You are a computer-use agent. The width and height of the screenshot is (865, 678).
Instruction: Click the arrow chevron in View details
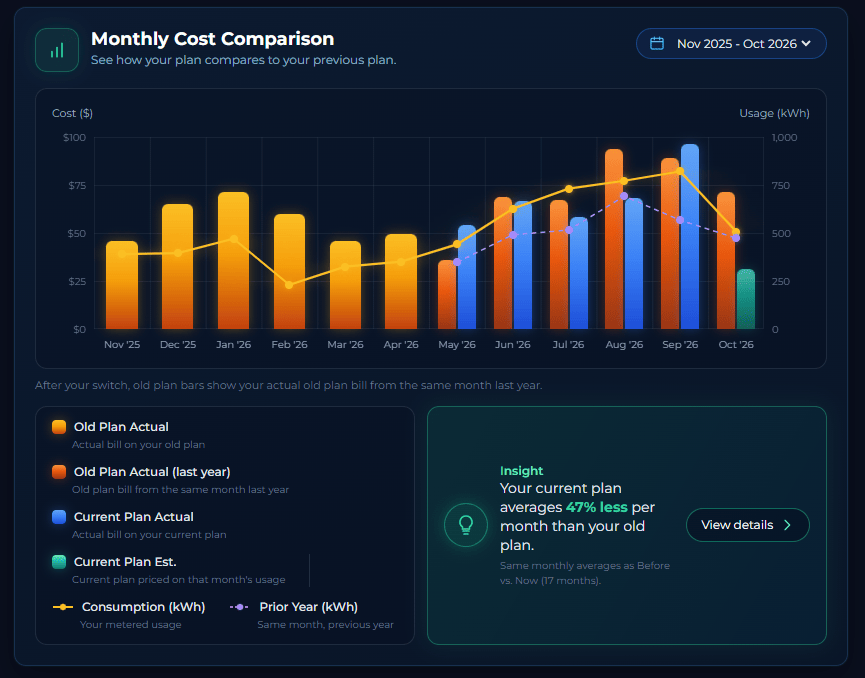[788, 525]
